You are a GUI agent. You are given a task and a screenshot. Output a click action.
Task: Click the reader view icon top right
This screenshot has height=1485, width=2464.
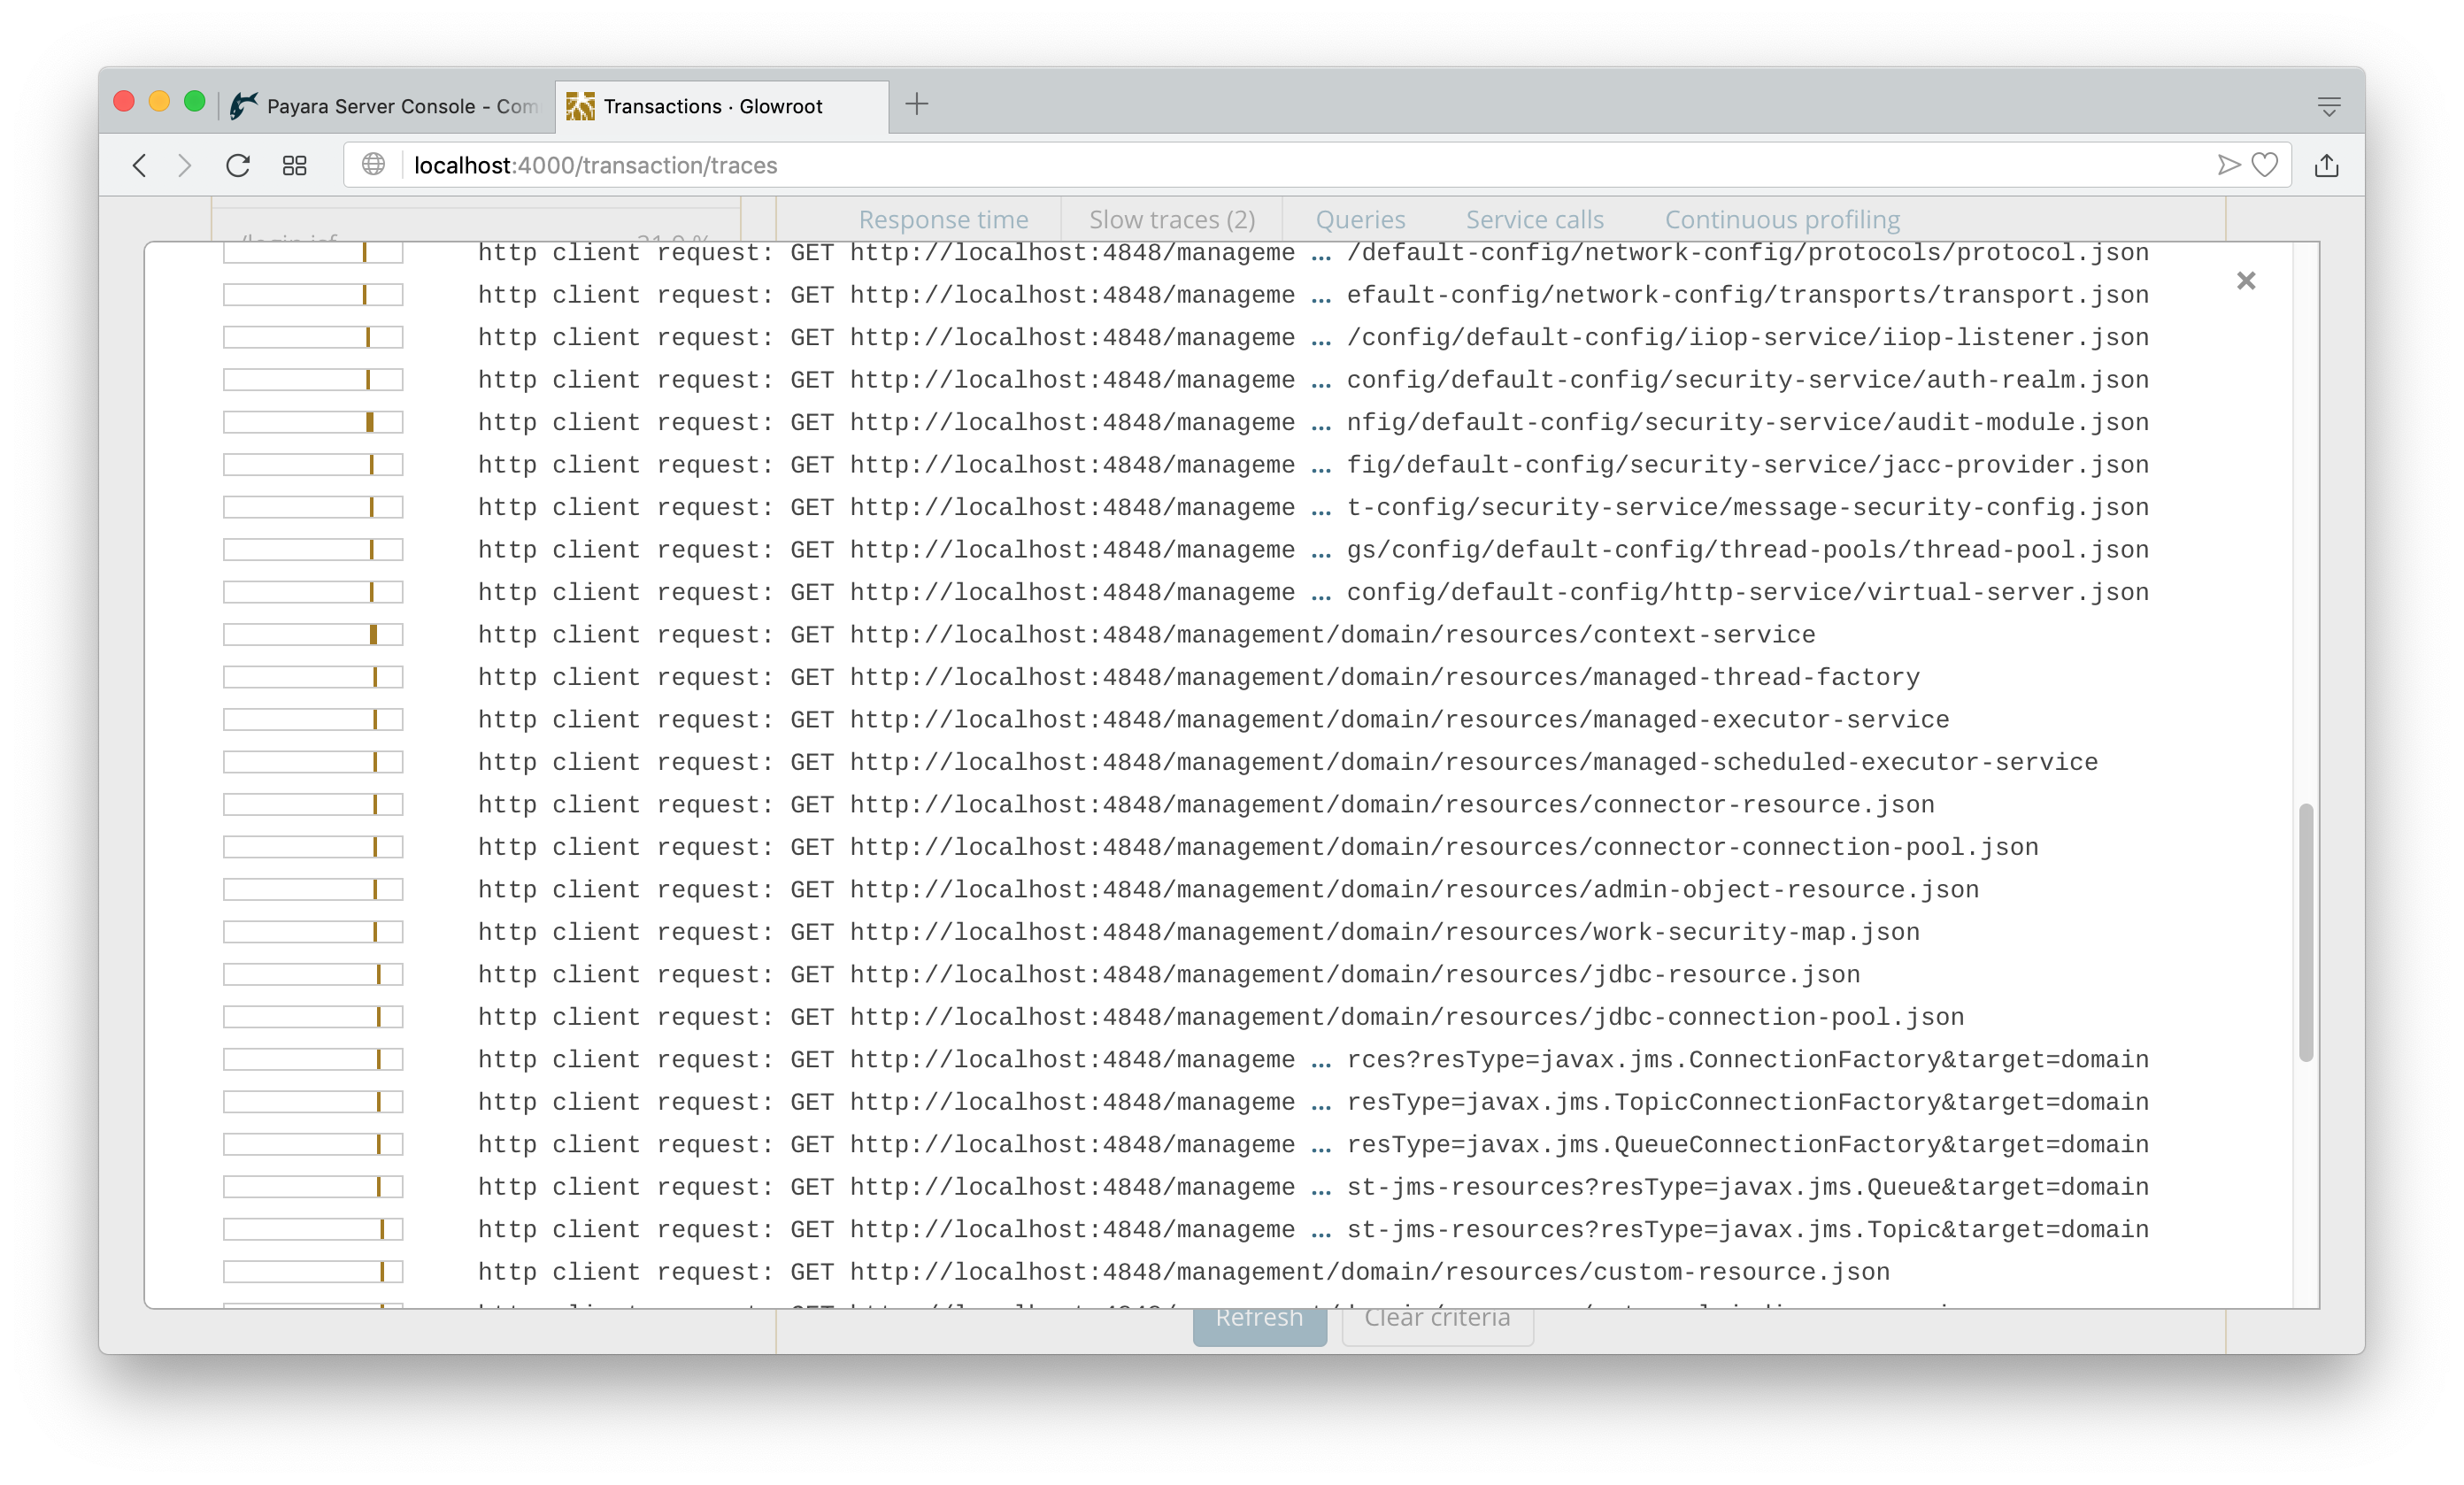pos(2330,105)
